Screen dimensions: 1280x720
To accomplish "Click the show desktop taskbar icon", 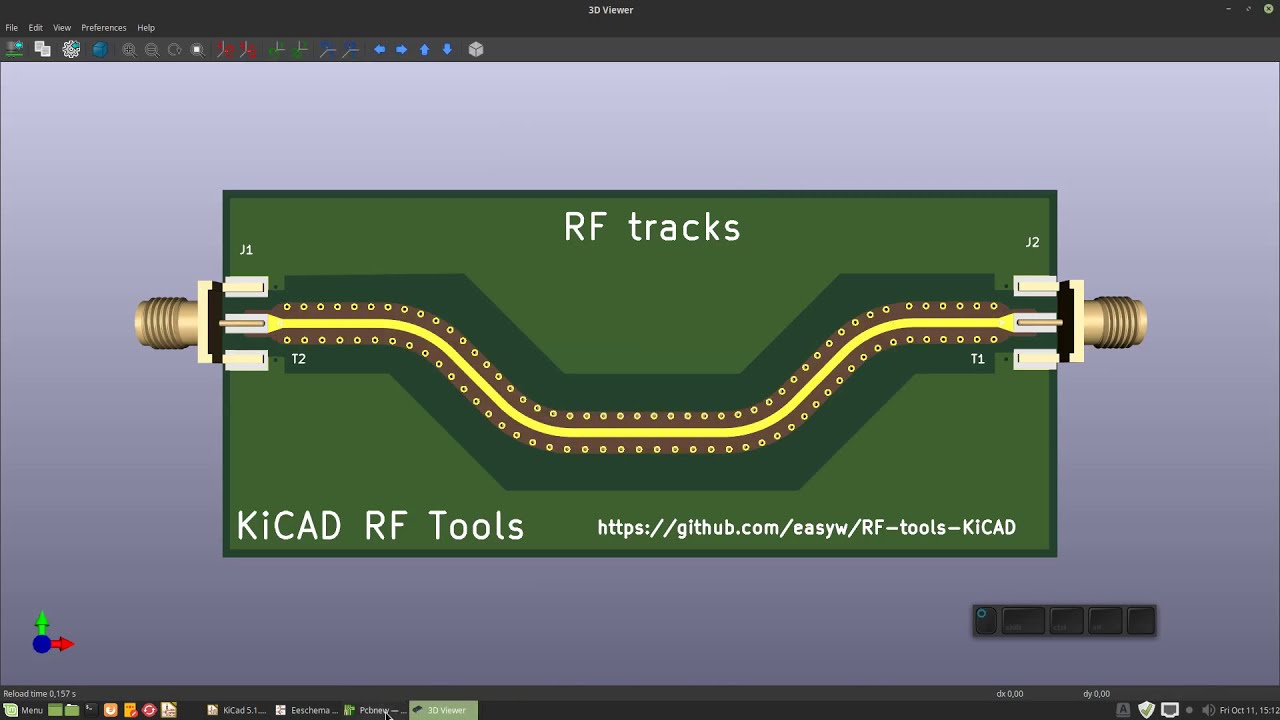I will pyautogui.click(x=55, y=710).
